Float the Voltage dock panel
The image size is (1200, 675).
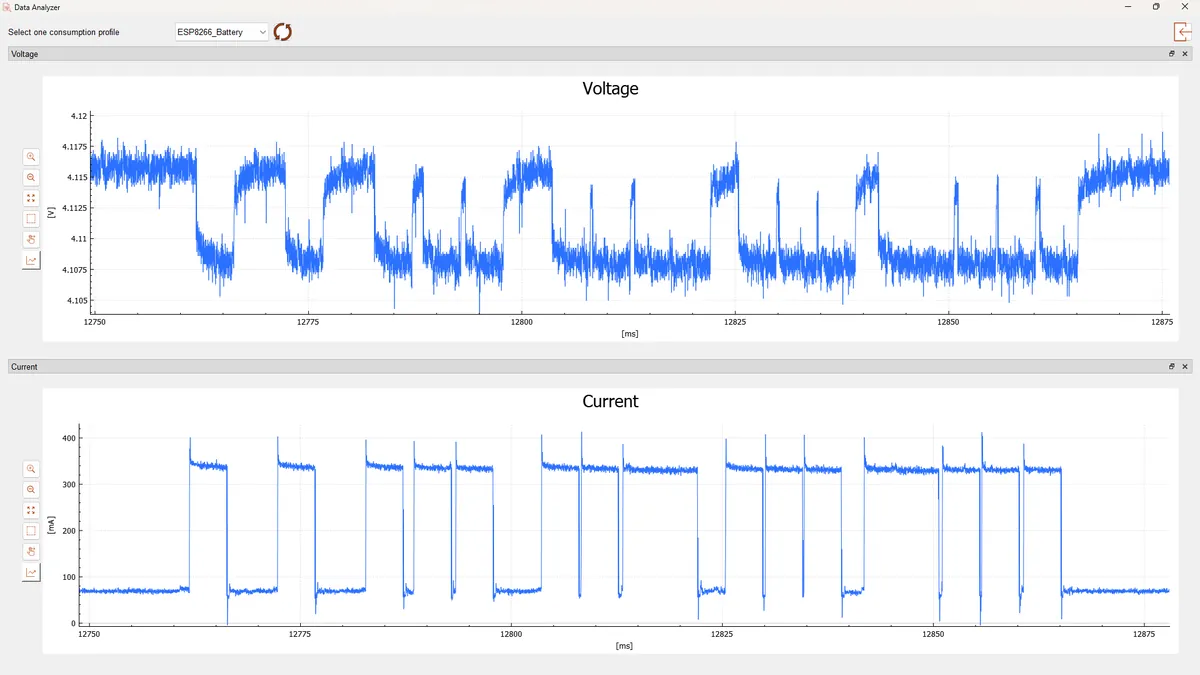pyautogui.click(x=1172, y=54)
